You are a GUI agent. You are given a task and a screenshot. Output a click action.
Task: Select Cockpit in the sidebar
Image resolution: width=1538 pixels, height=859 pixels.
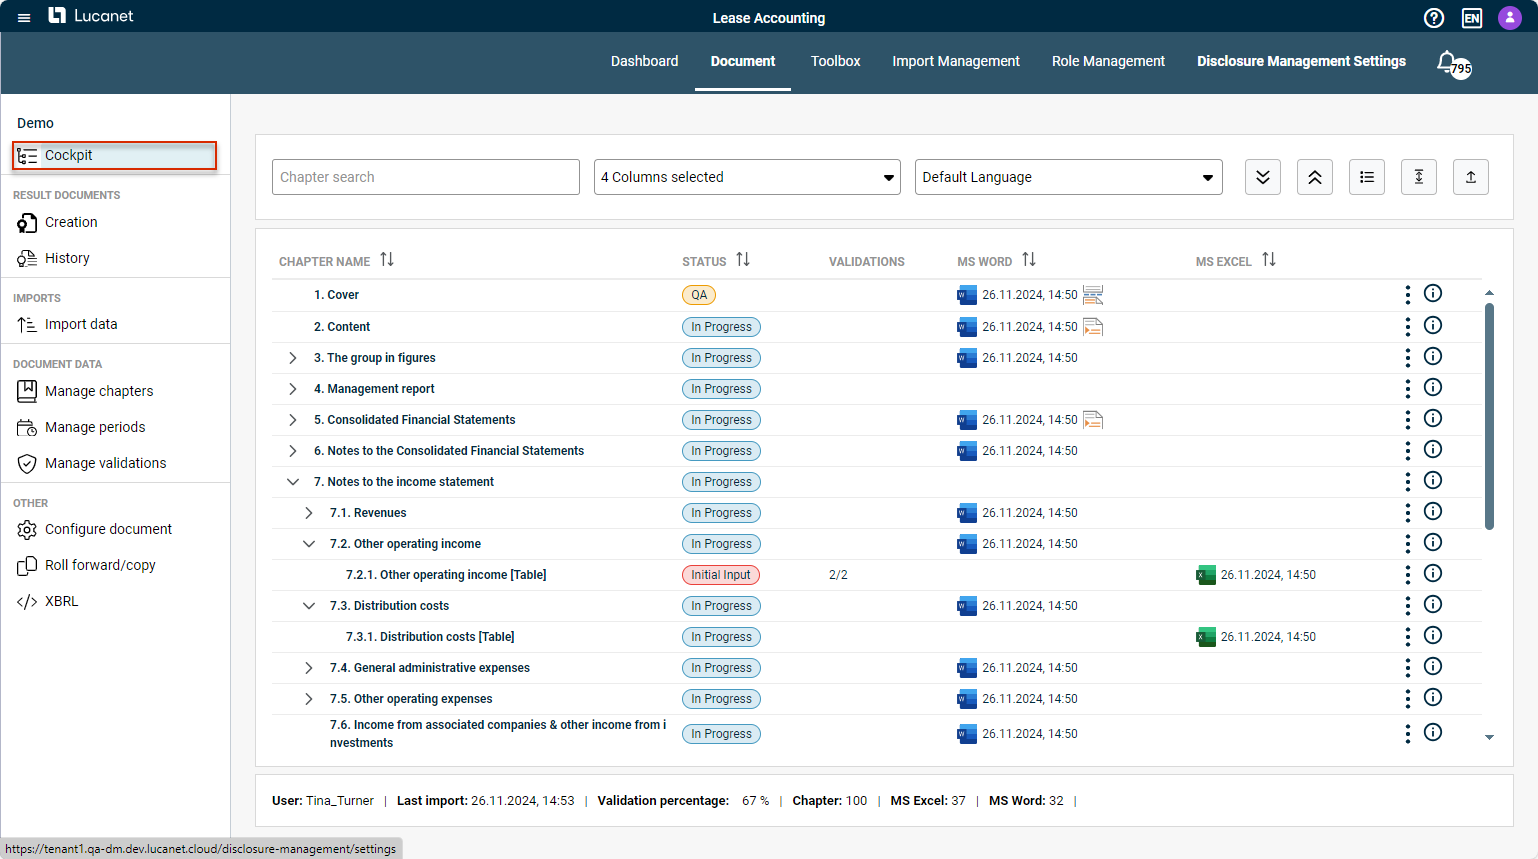(x=115, y=155)
